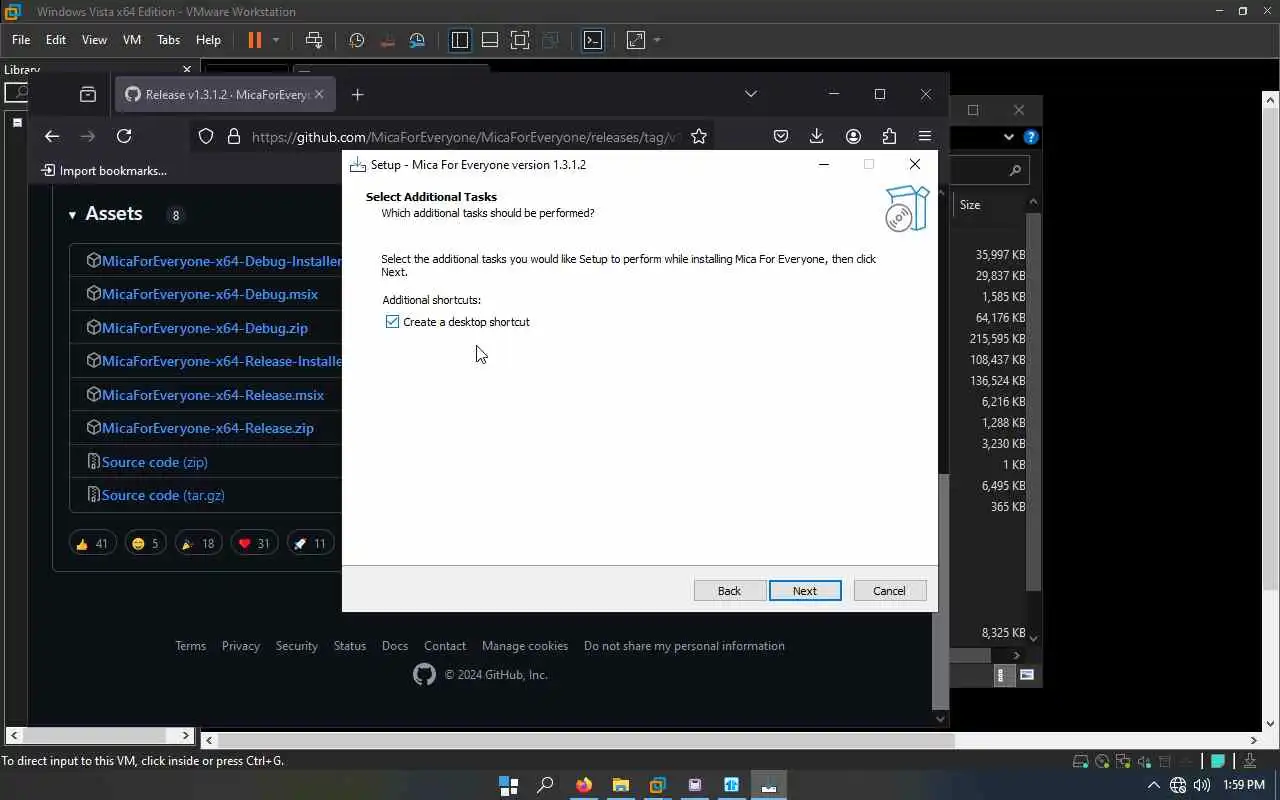Open File Explorer from the taskbar
This screenshot has width=1280, height=800.
620,785
